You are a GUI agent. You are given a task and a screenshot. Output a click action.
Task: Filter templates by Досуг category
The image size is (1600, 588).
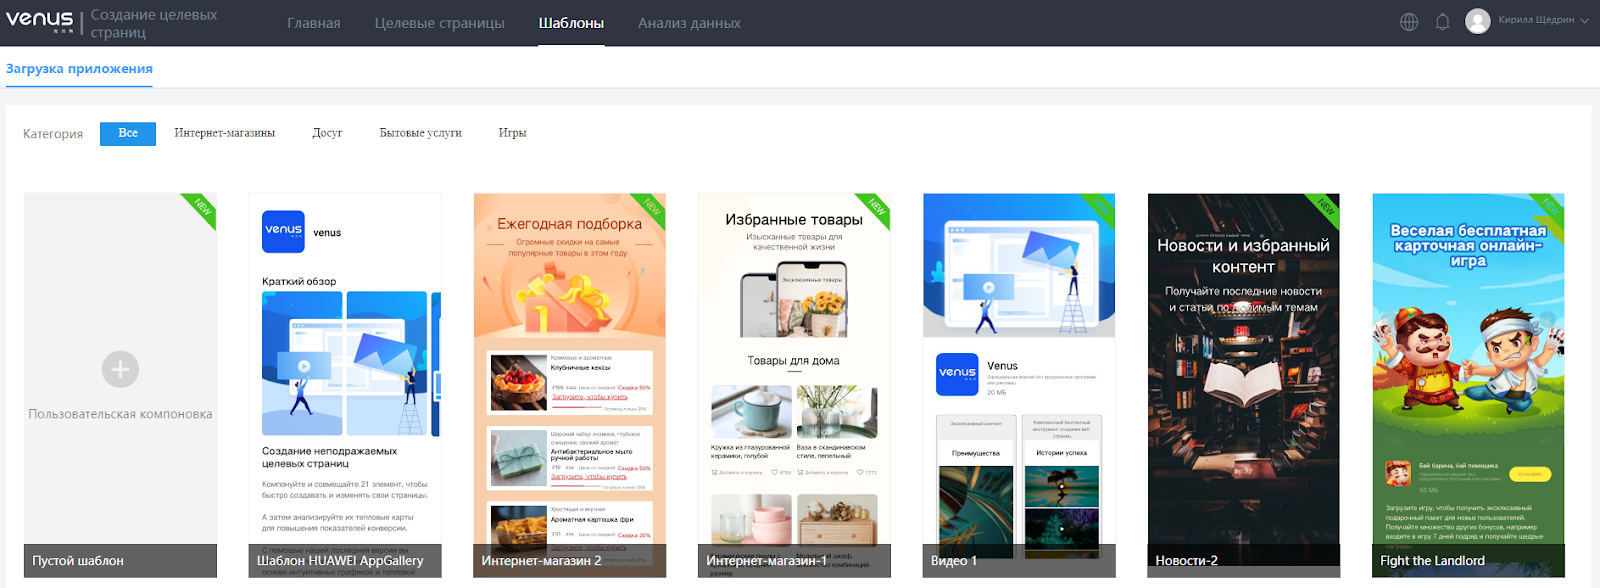(x=327, y=133)
